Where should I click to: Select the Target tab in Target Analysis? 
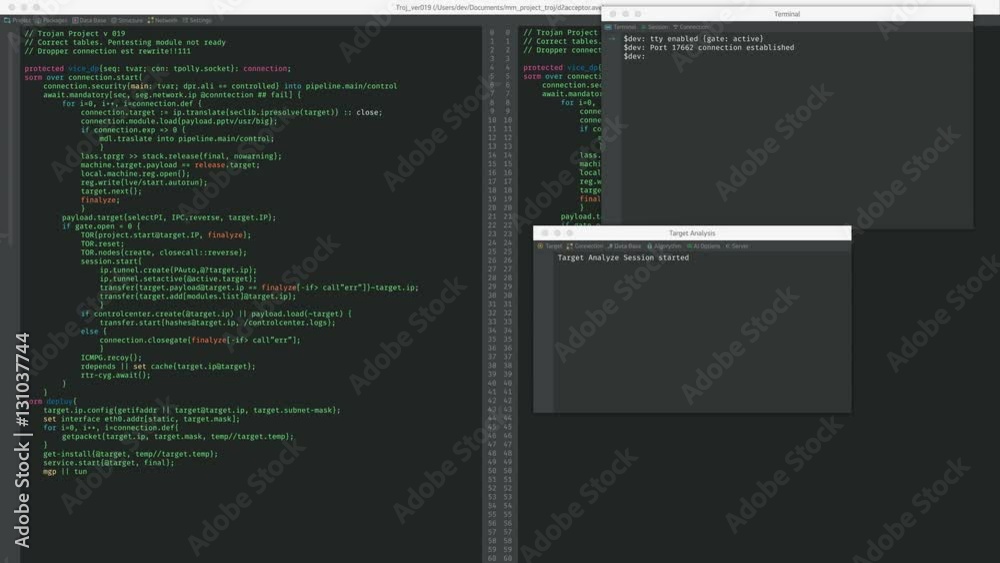click(x=550, y=246)
